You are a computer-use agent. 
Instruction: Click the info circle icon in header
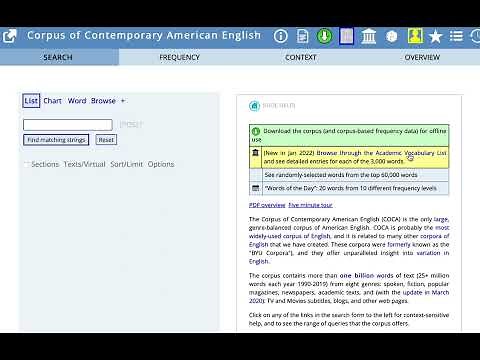[x=281, y=36]
